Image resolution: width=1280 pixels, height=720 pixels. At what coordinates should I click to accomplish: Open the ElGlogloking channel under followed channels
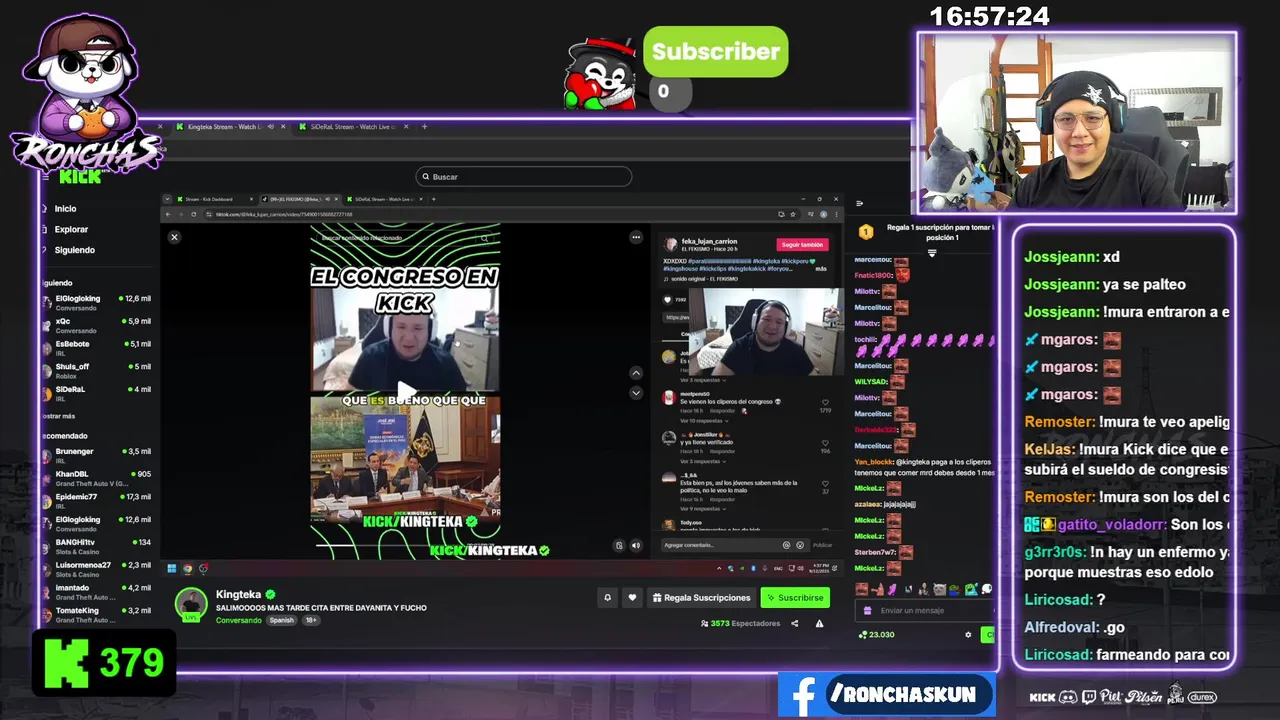[97, 302]
